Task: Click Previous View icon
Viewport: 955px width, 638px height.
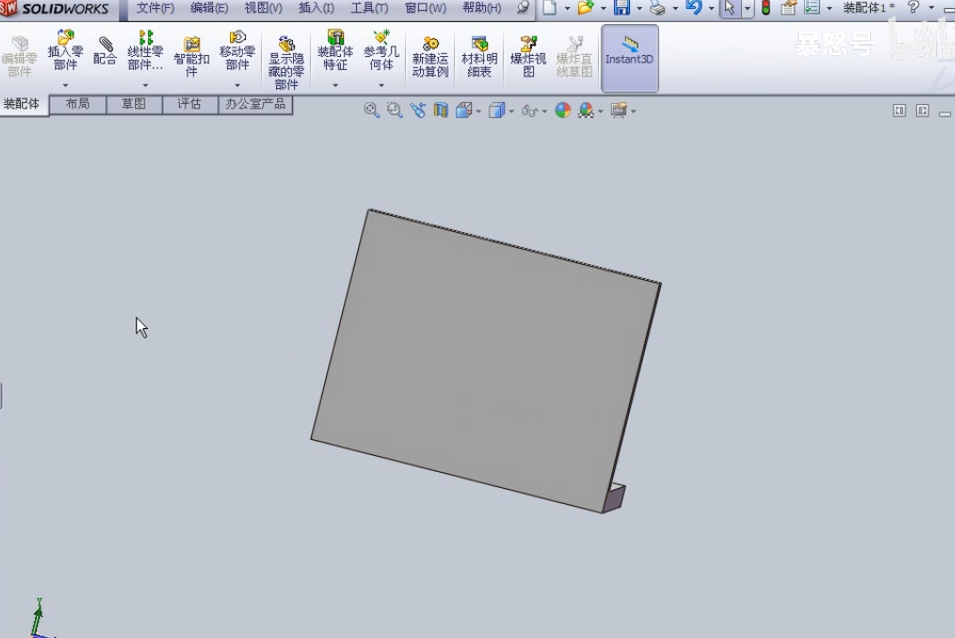Action: tap(418, 110)
